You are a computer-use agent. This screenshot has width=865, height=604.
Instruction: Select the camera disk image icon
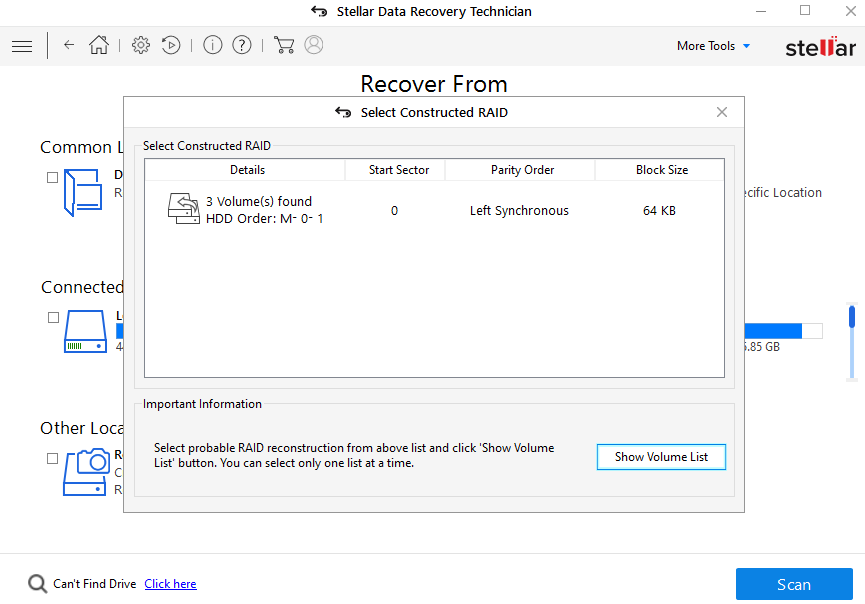(x=87, y=472)
